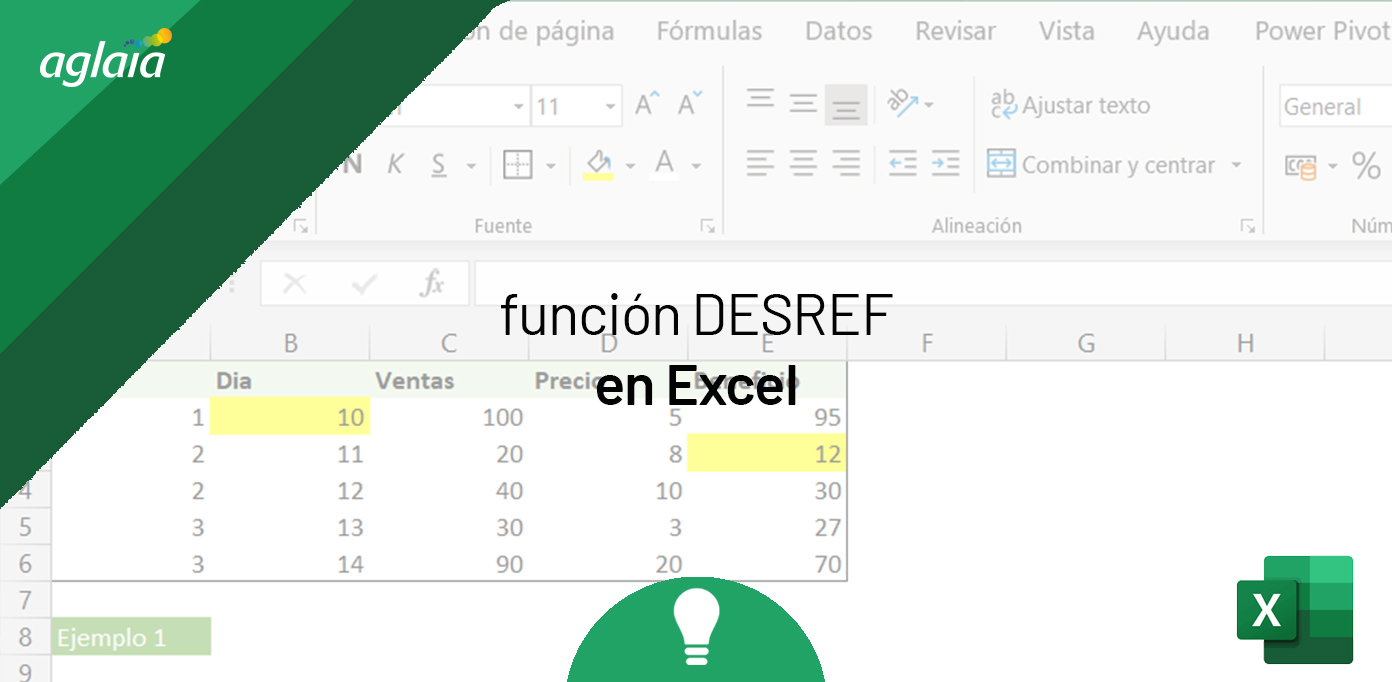Select row 7 header
Viewport: 1392px width, 682px height.
click(25, 600)
